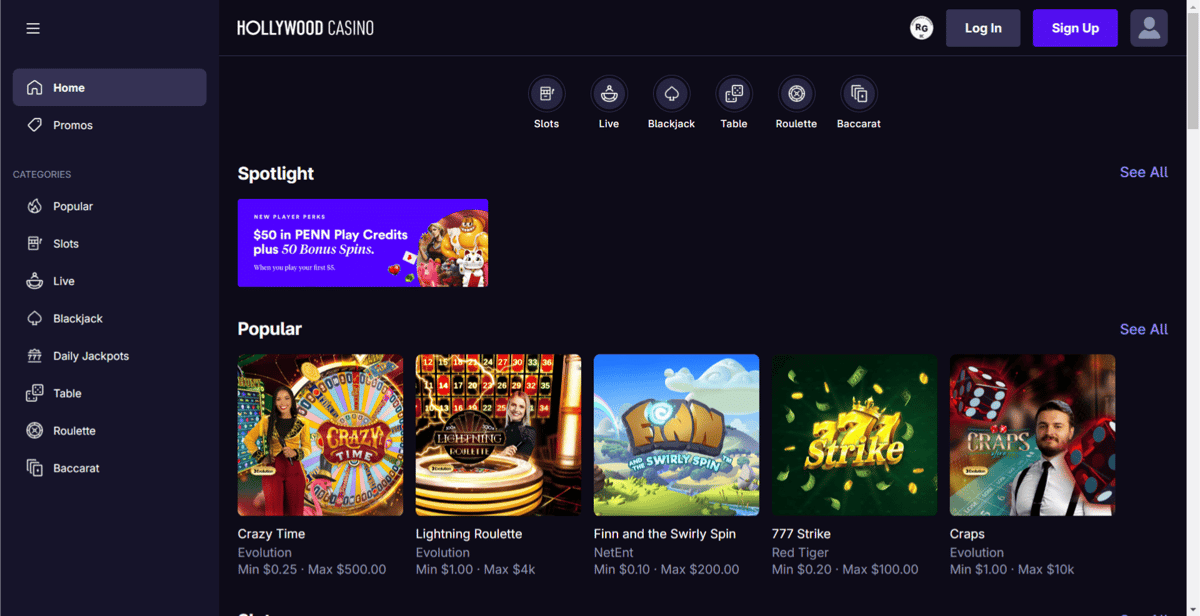1200x616 pixels.
Task: Click the Baccarat cards icon in sidebar
Action: [x=35, y=468]
